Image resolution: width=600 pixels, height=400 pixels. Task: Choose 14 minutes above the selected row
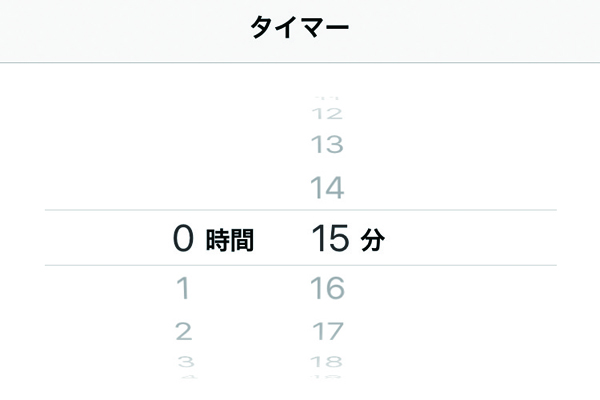pos(327,186)
